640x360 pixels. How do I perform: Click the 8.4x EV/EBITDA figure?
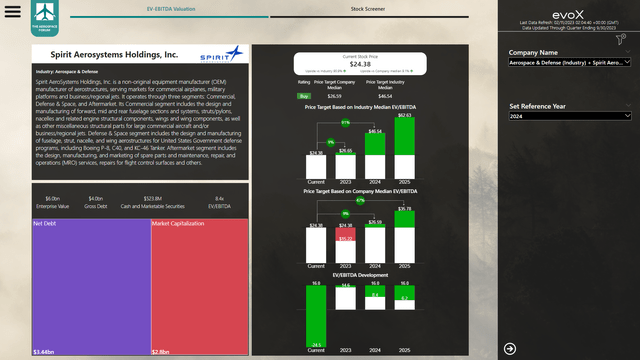pyautogui.click(x=220, y=199)
